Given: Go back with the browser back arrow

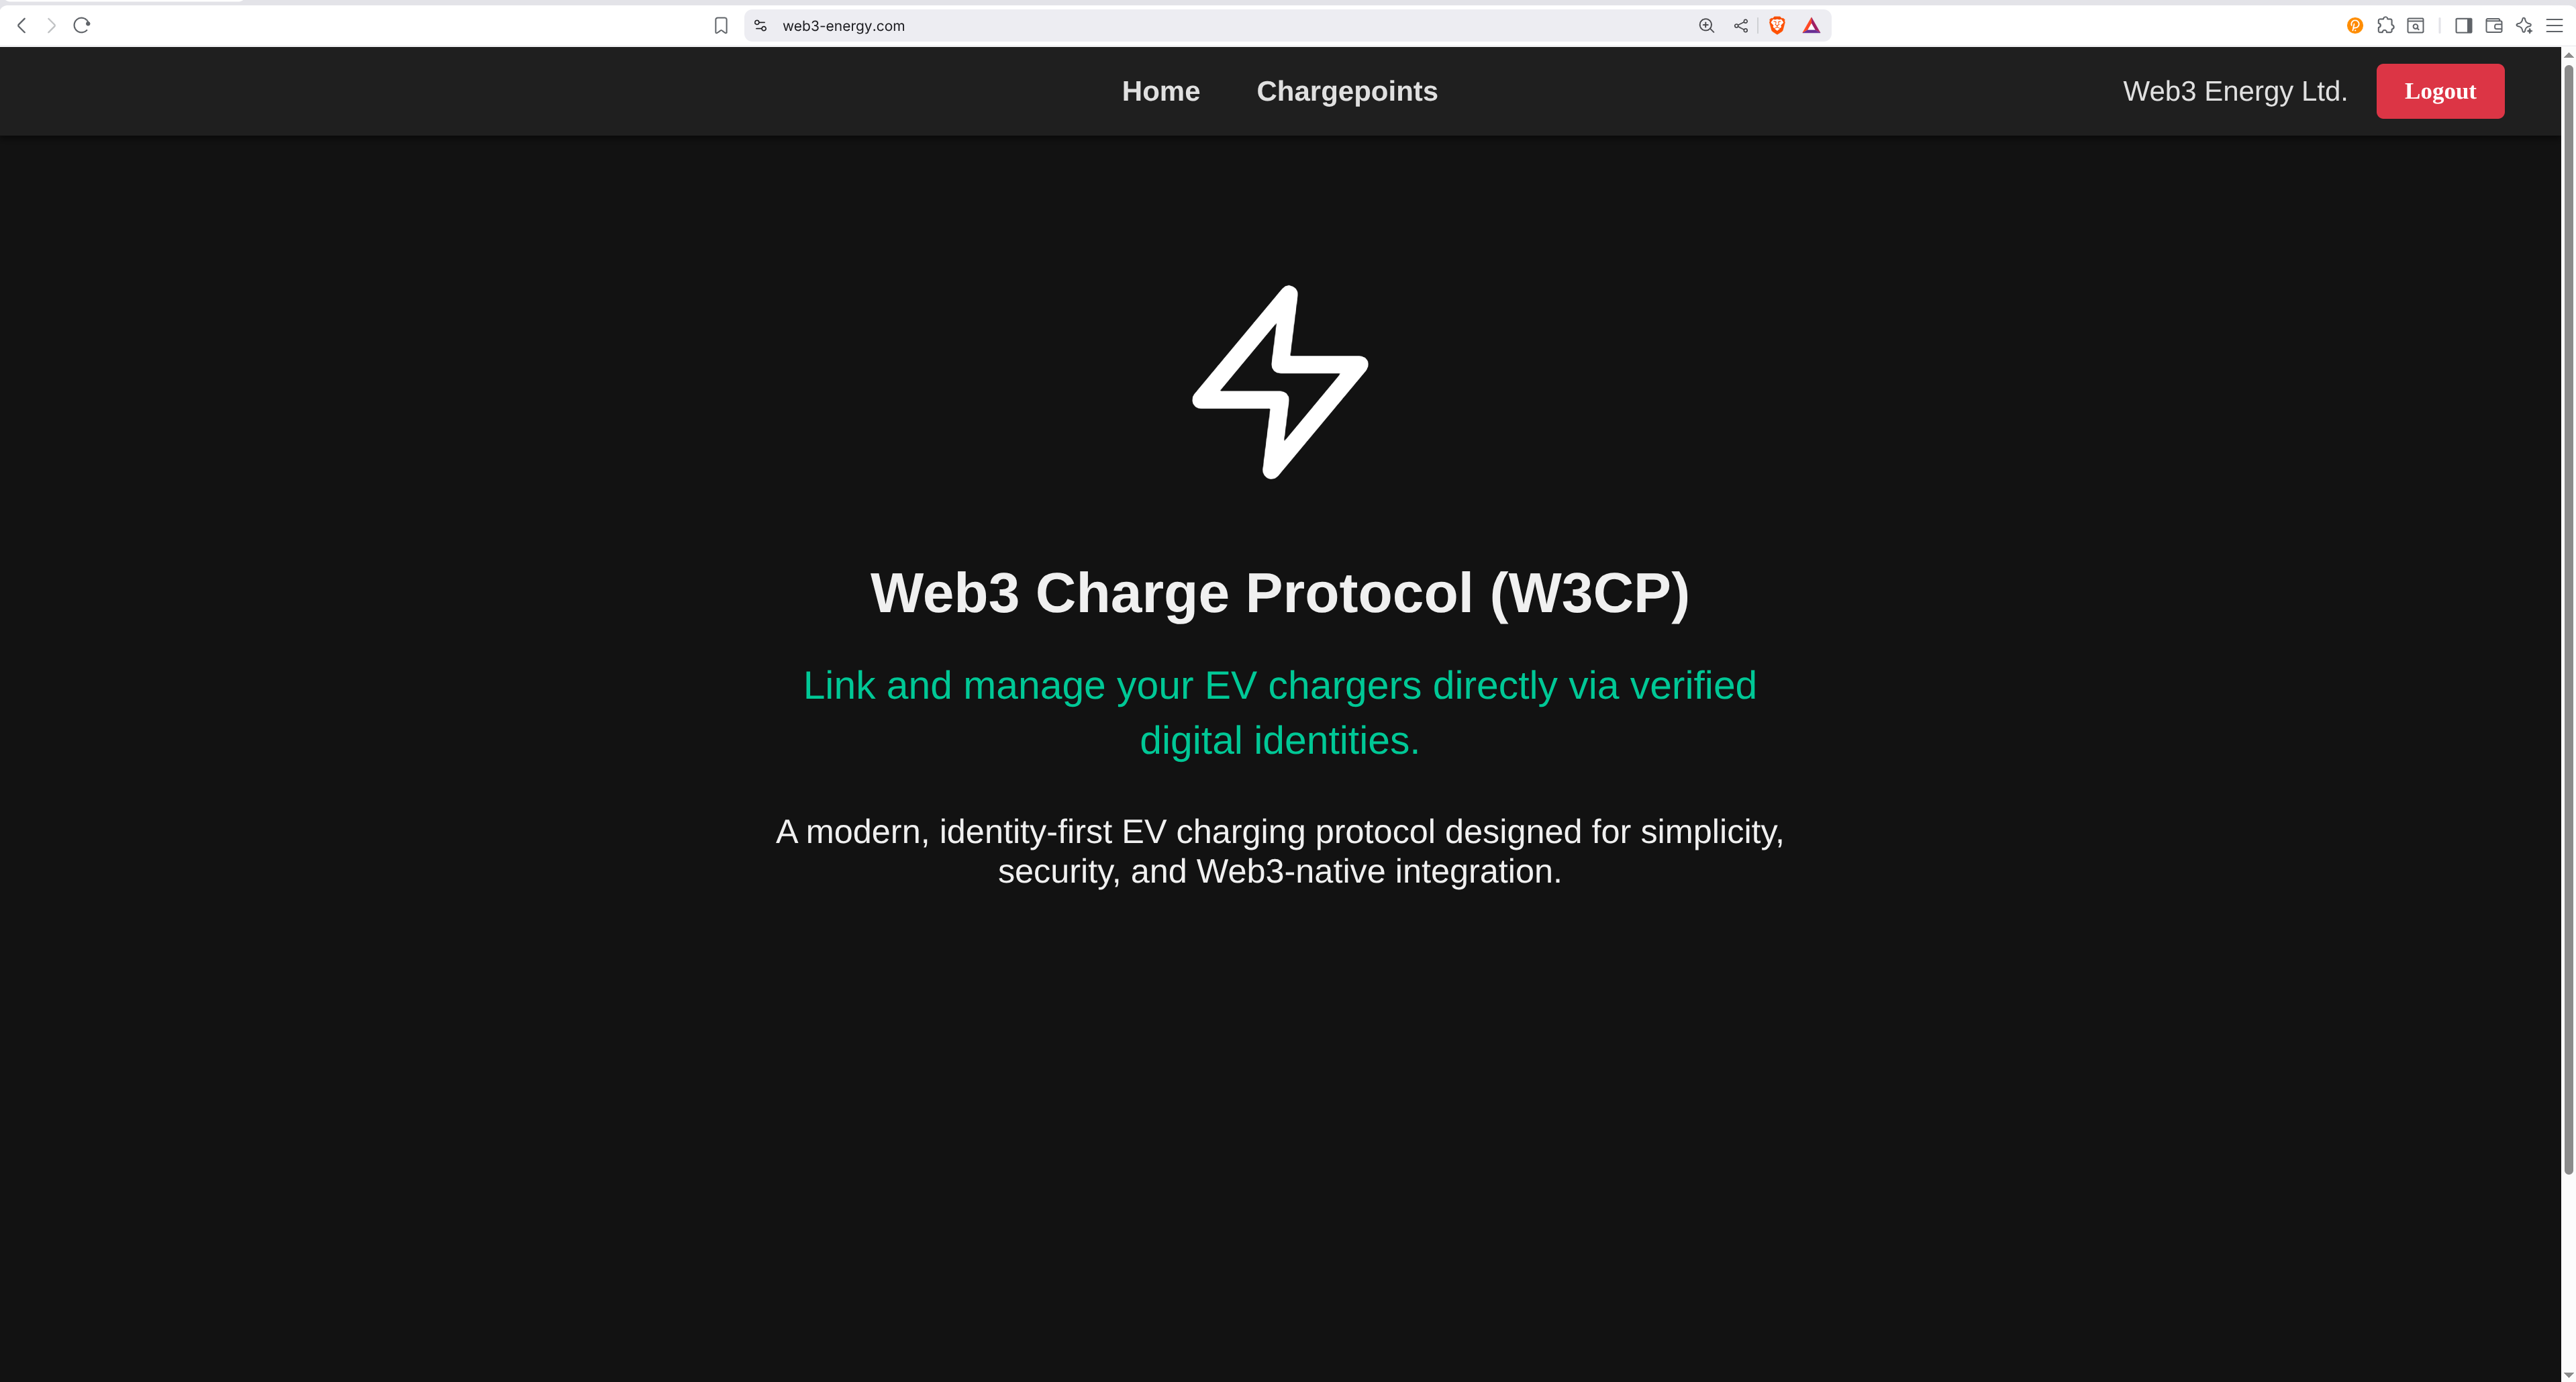Looking at the screenshot, I should 22,26.
